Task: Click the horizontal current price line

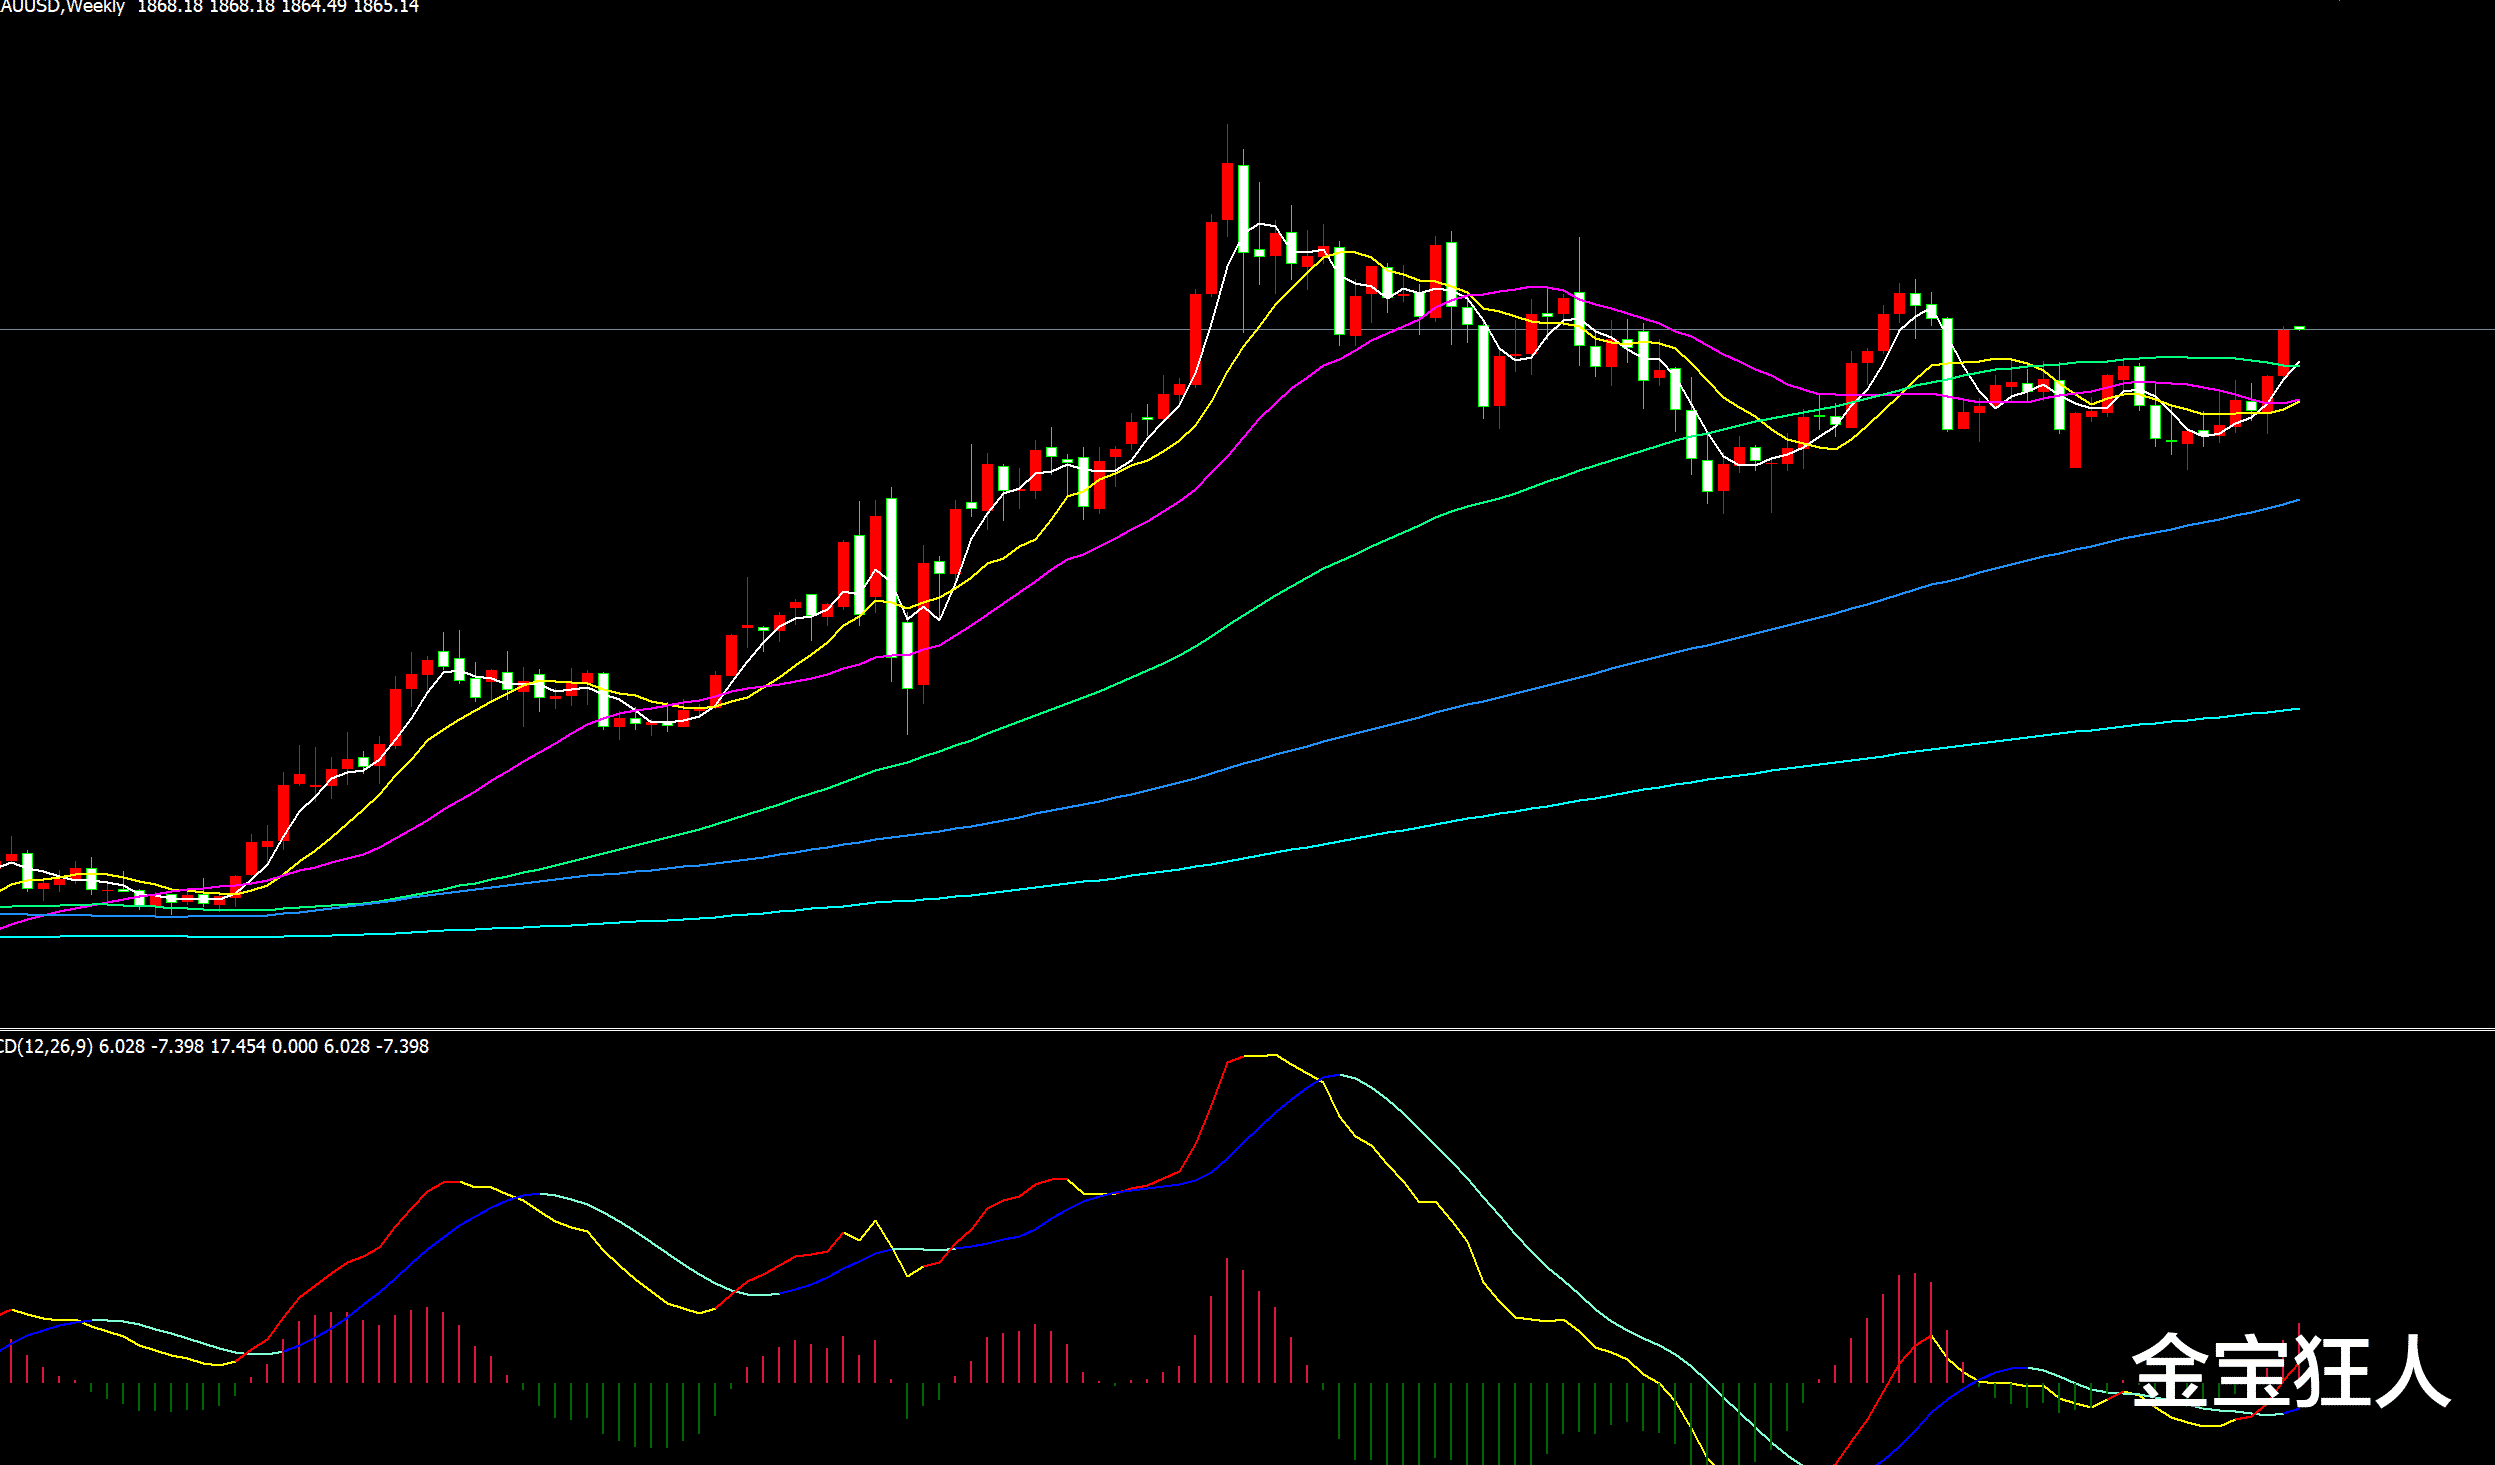Action: pyautogui.click(x=1247, y=329)
